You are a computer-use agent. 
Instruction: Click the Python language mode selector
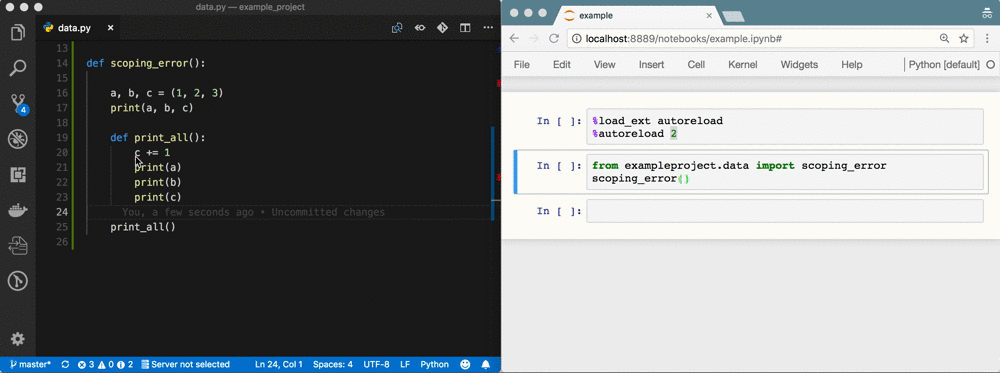click(x=434, y=365)
